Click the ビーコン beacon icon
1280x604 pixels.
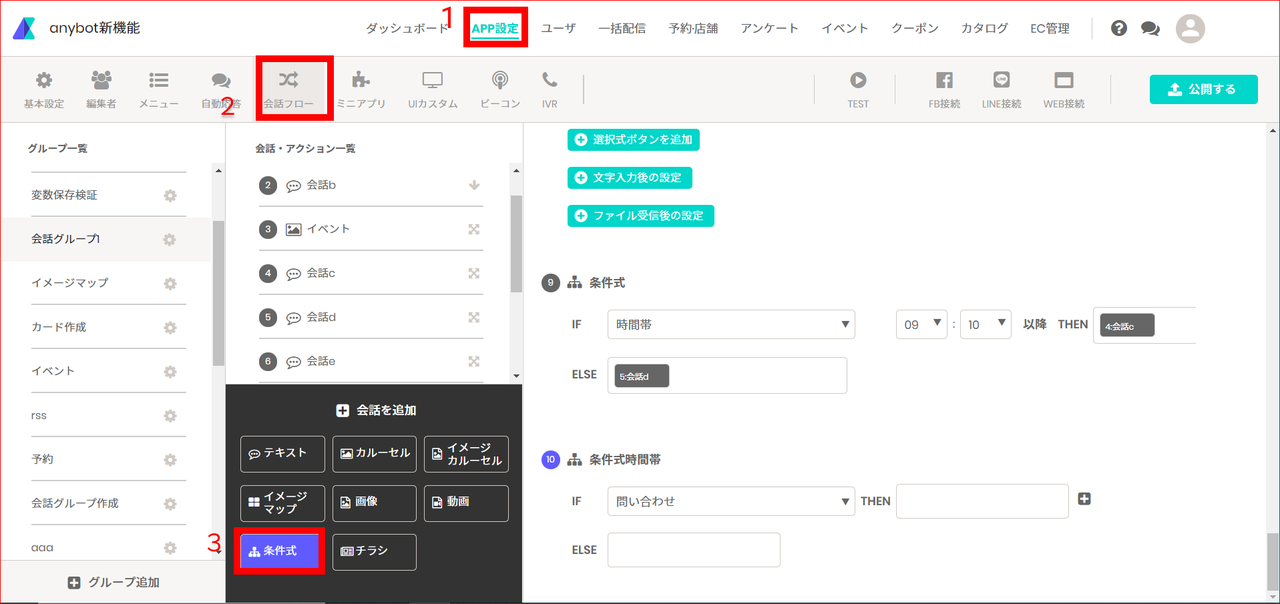[x=500, y=80]
